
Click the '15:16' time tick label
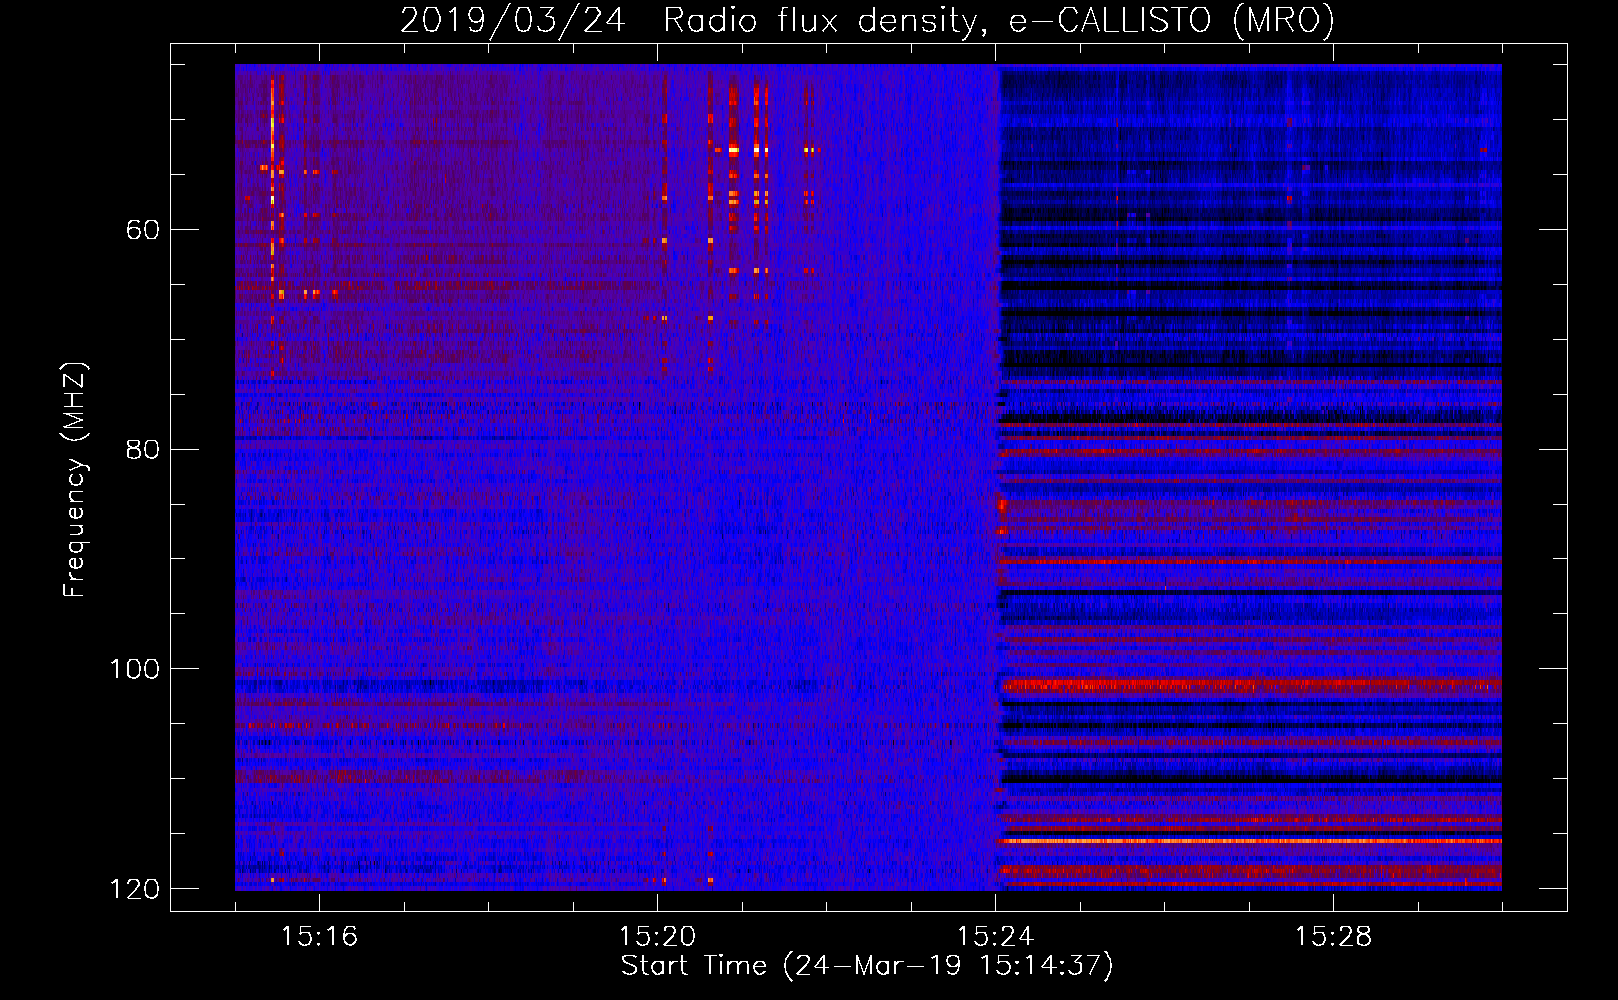point(319,937)
